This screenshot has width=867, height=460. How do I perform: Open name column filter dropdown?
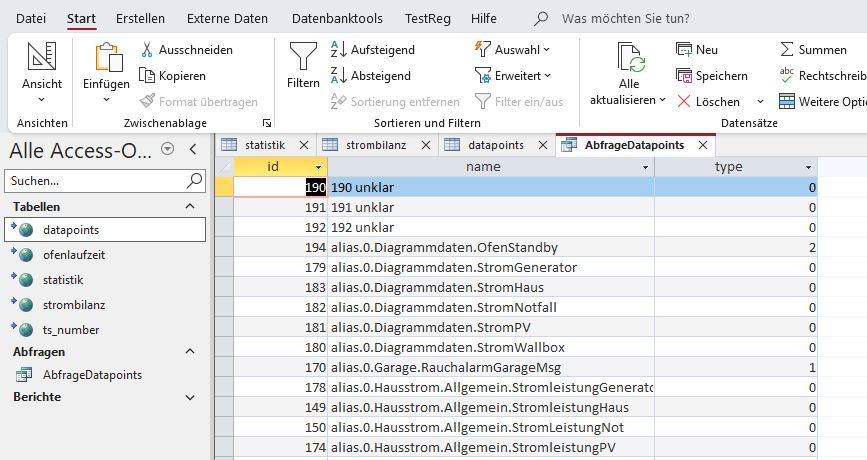click(645, 168)
